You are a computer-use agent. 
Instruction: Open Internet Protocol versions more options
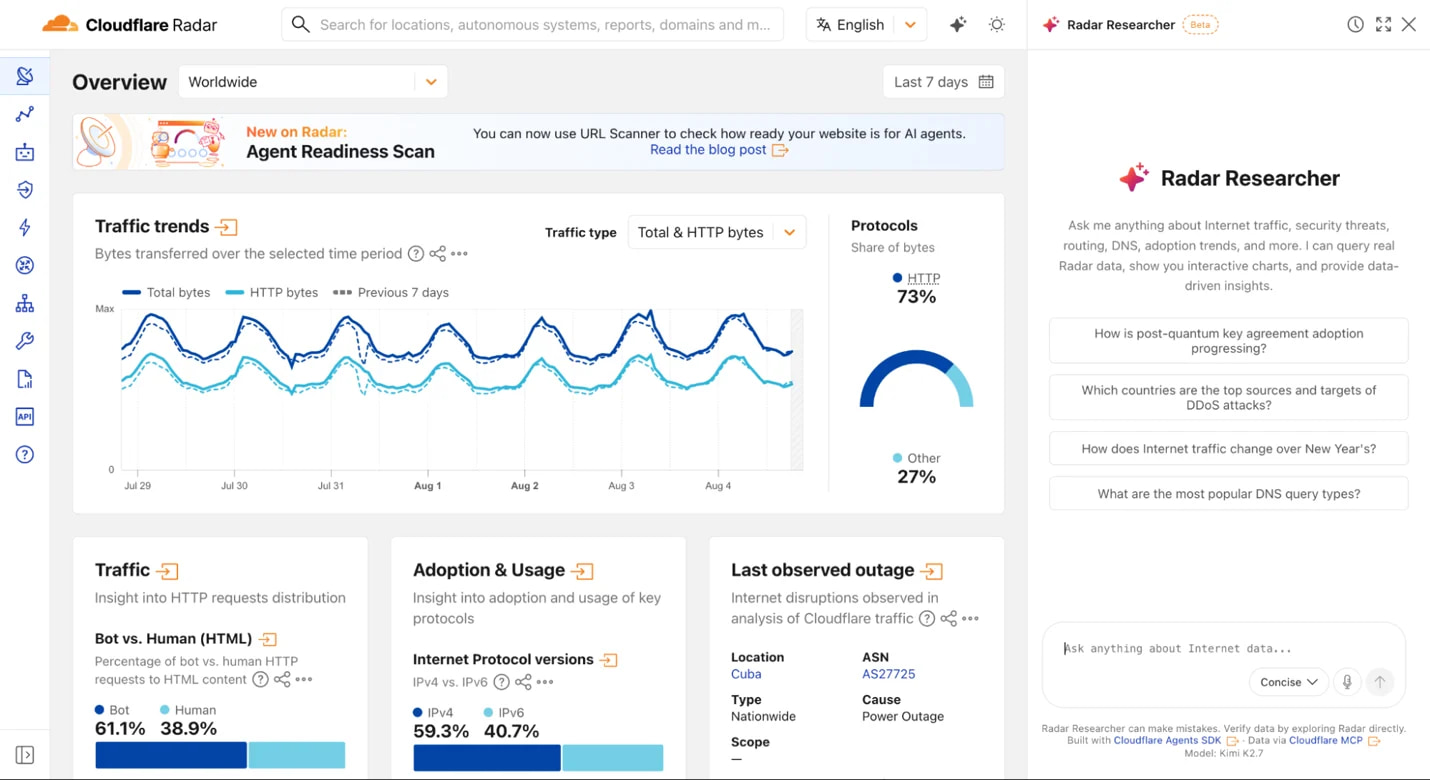point(546,682)
